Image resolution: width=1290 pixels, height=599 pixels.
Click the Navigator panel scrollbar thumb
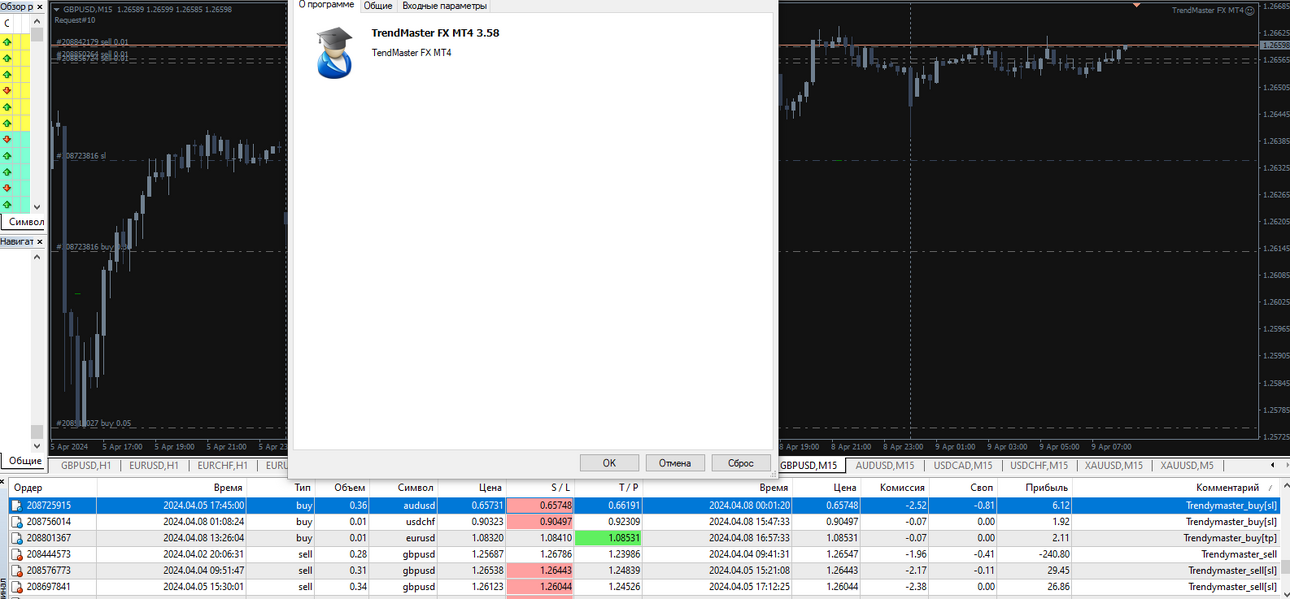[37, 432]
